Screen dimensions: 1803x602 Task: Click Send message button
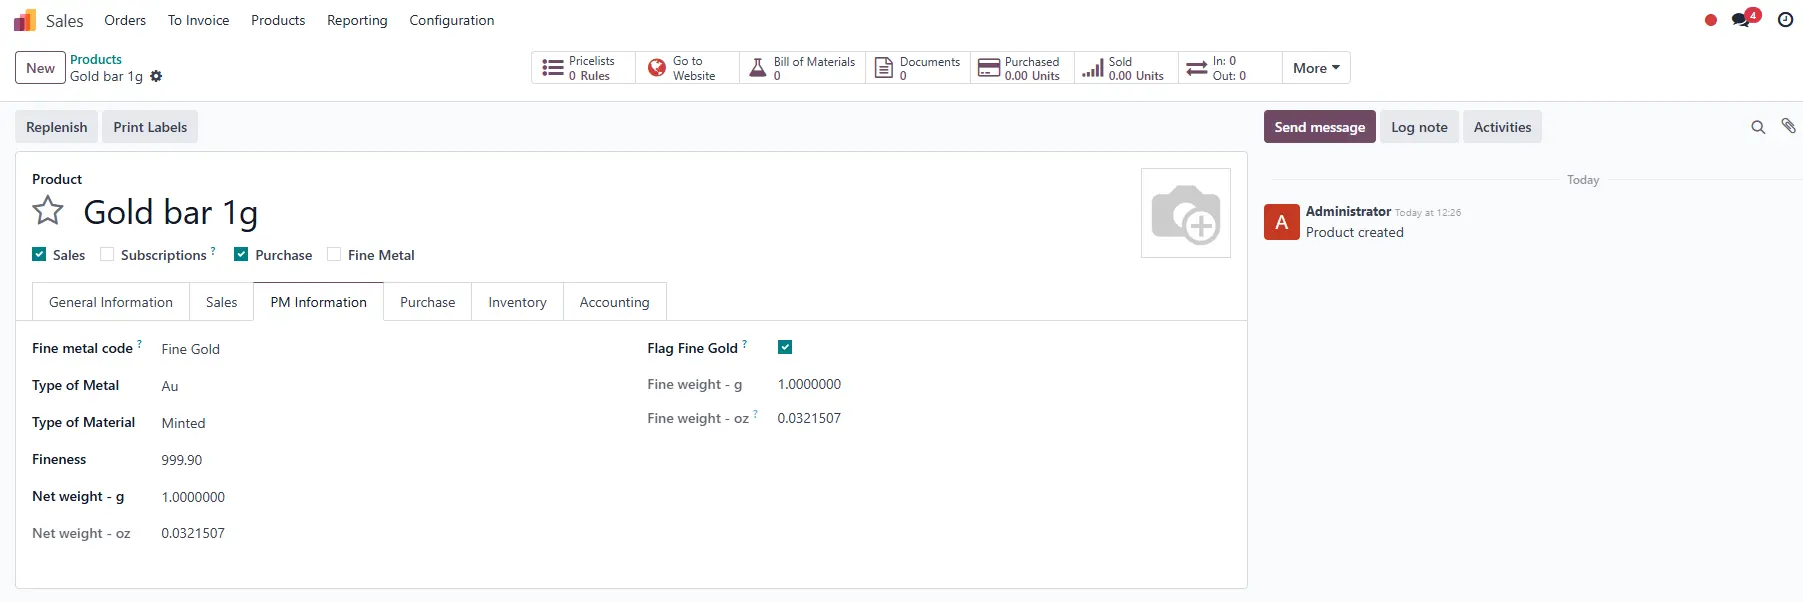point(1320,127)
